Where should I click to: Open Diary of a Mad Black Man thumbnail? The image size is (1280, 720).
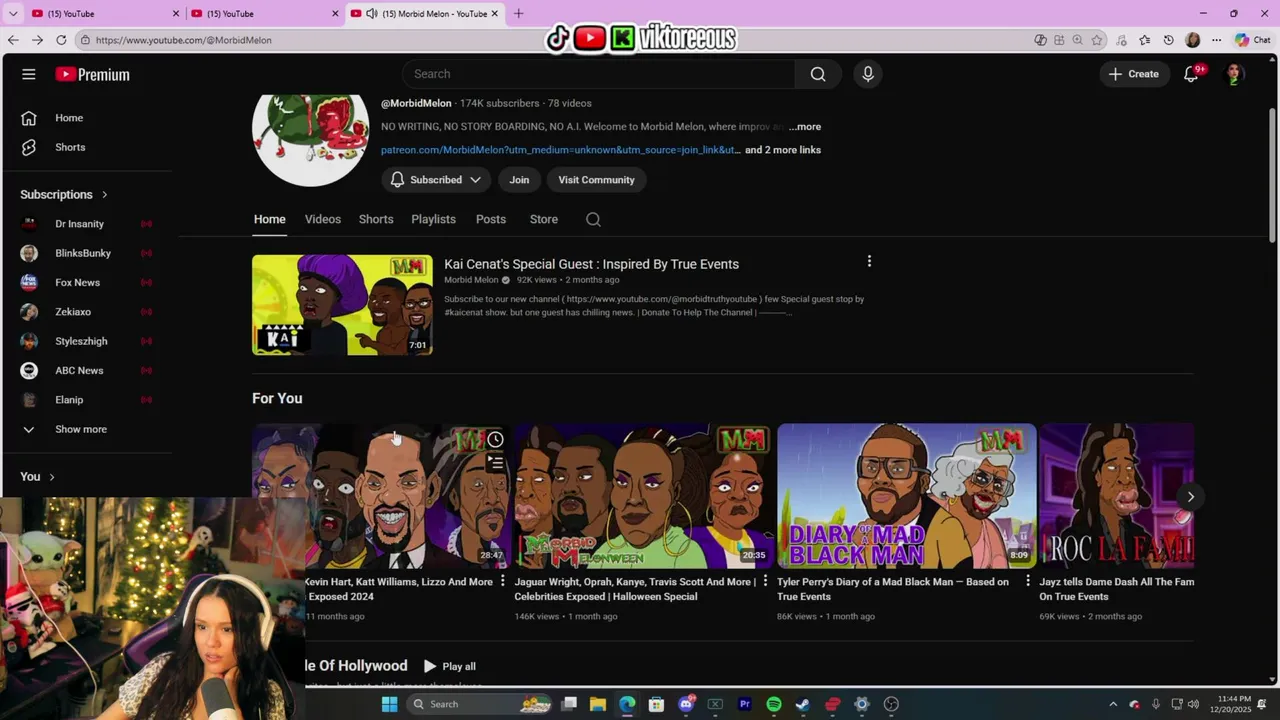(x=907, y=496)
